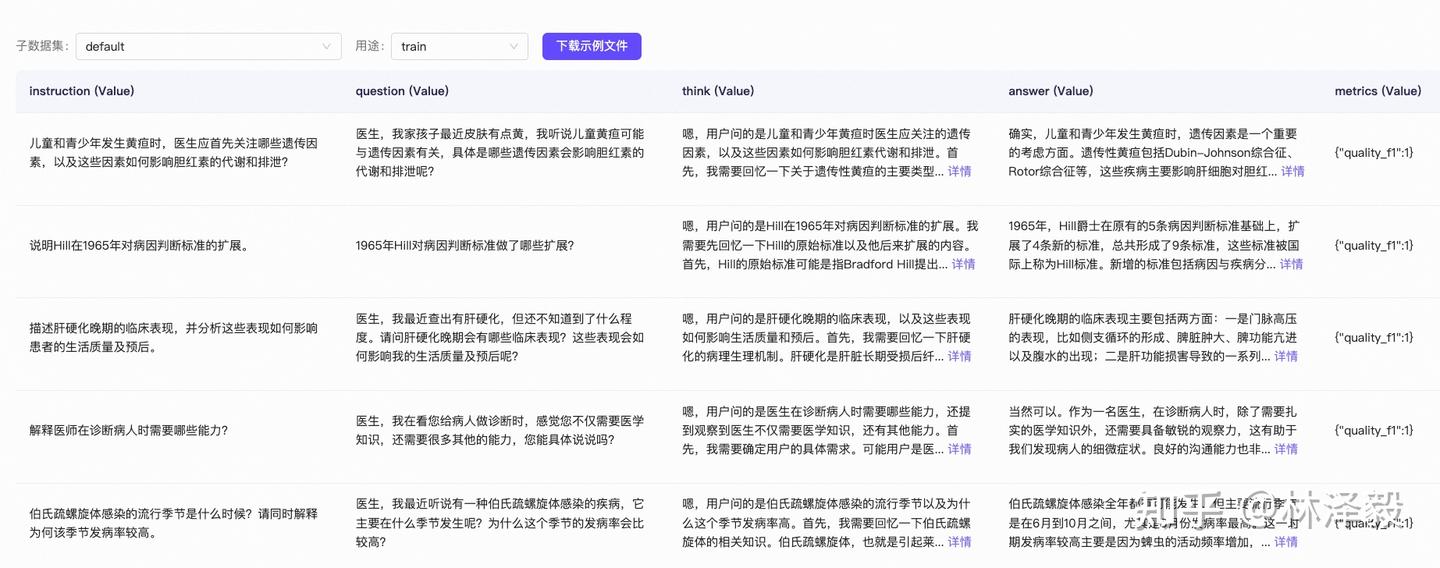1440x568 pixels.
Task: Select instruction text 解释医师在诊断病人时需要哪些能力
Action: coord(129,431)
